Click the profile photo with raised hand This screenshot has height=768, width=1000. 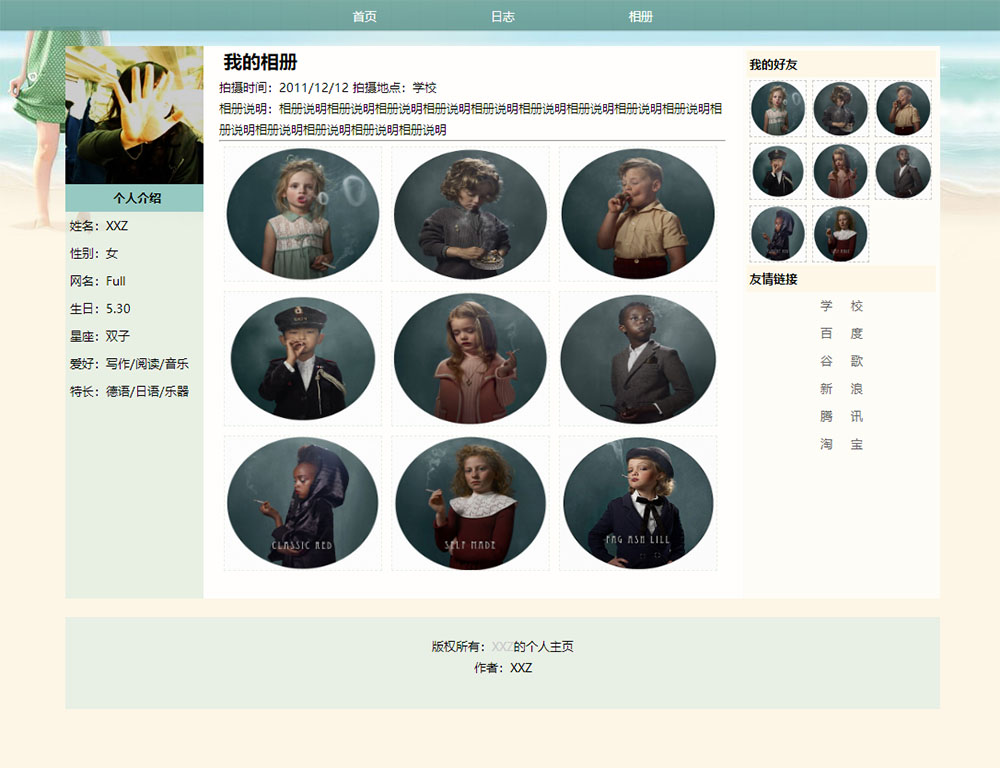click(135, 115)
